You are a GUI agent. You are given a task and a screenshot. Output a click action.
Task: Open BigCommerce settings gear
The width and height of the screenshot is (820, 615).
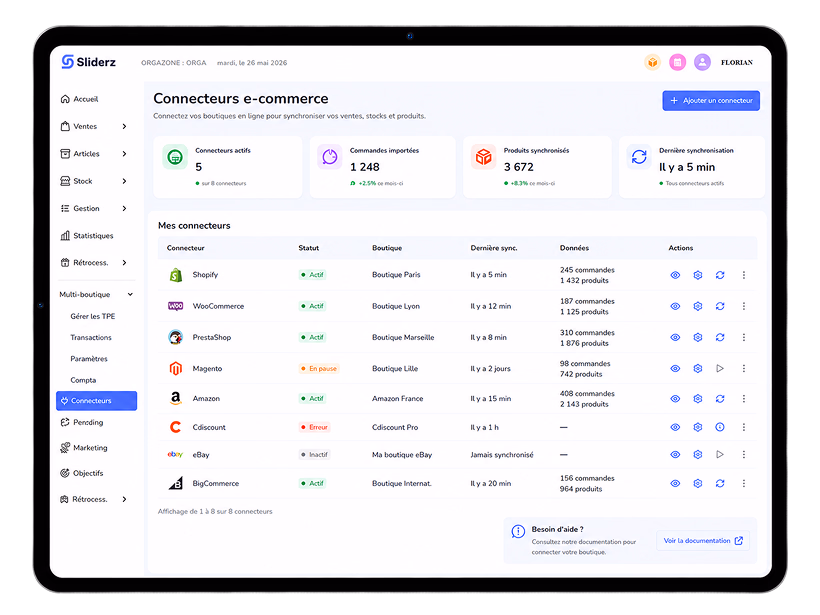click(698, 483)
